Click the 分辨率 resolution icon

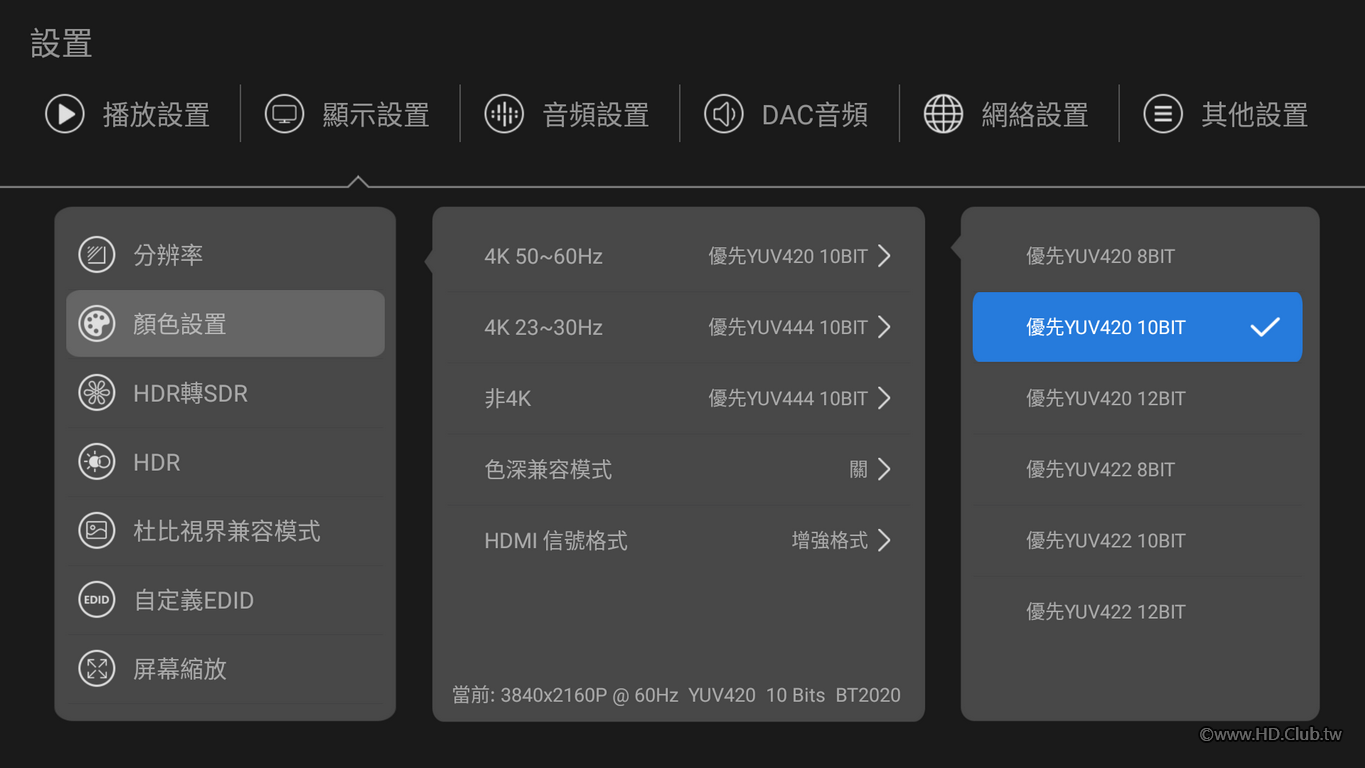97,255
